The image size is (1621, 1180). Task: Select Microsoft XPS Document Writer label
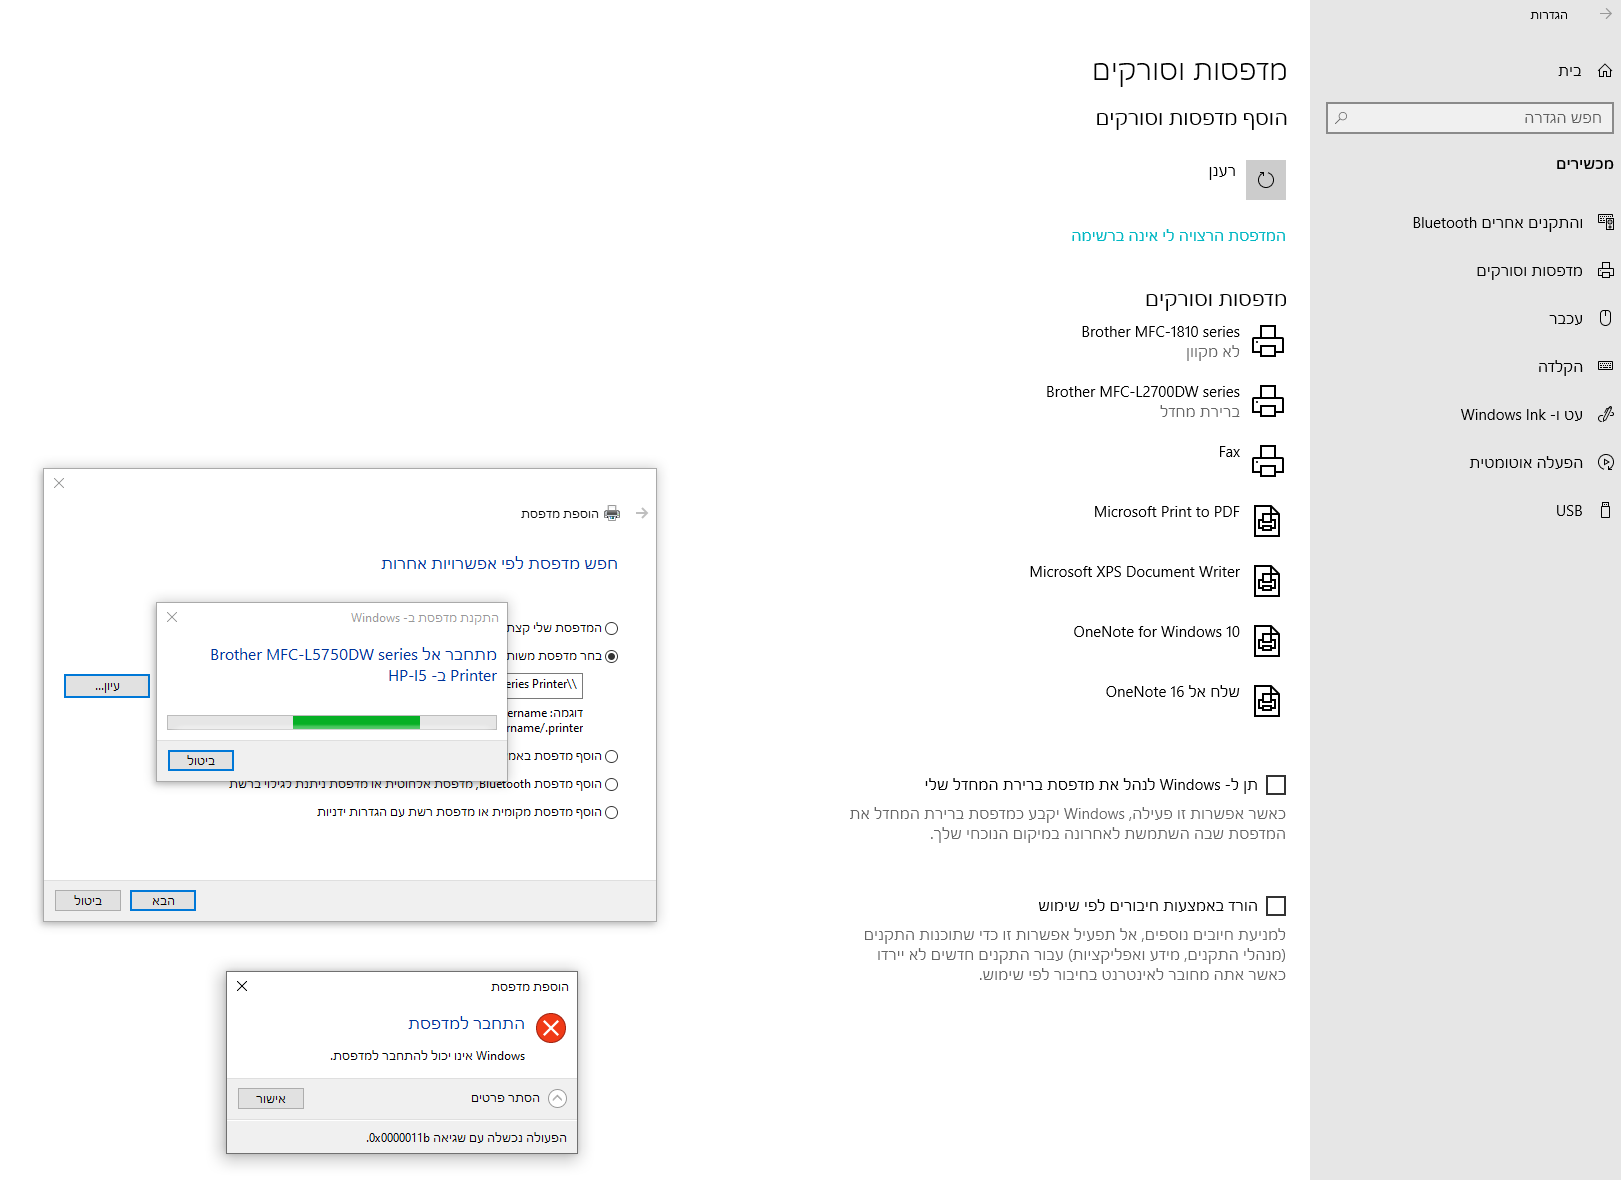click(x=1134, y=572)
